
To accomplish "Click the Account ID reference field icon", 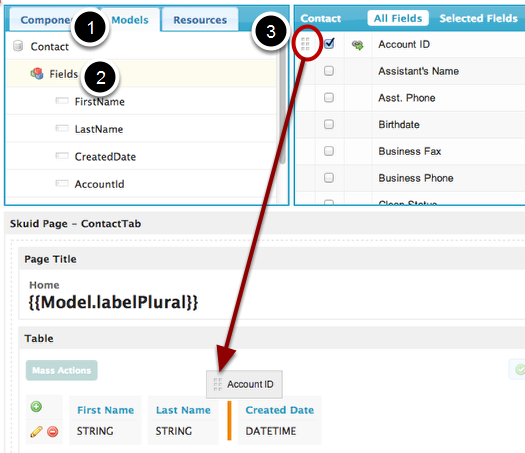I will click(x=358, y=45).
